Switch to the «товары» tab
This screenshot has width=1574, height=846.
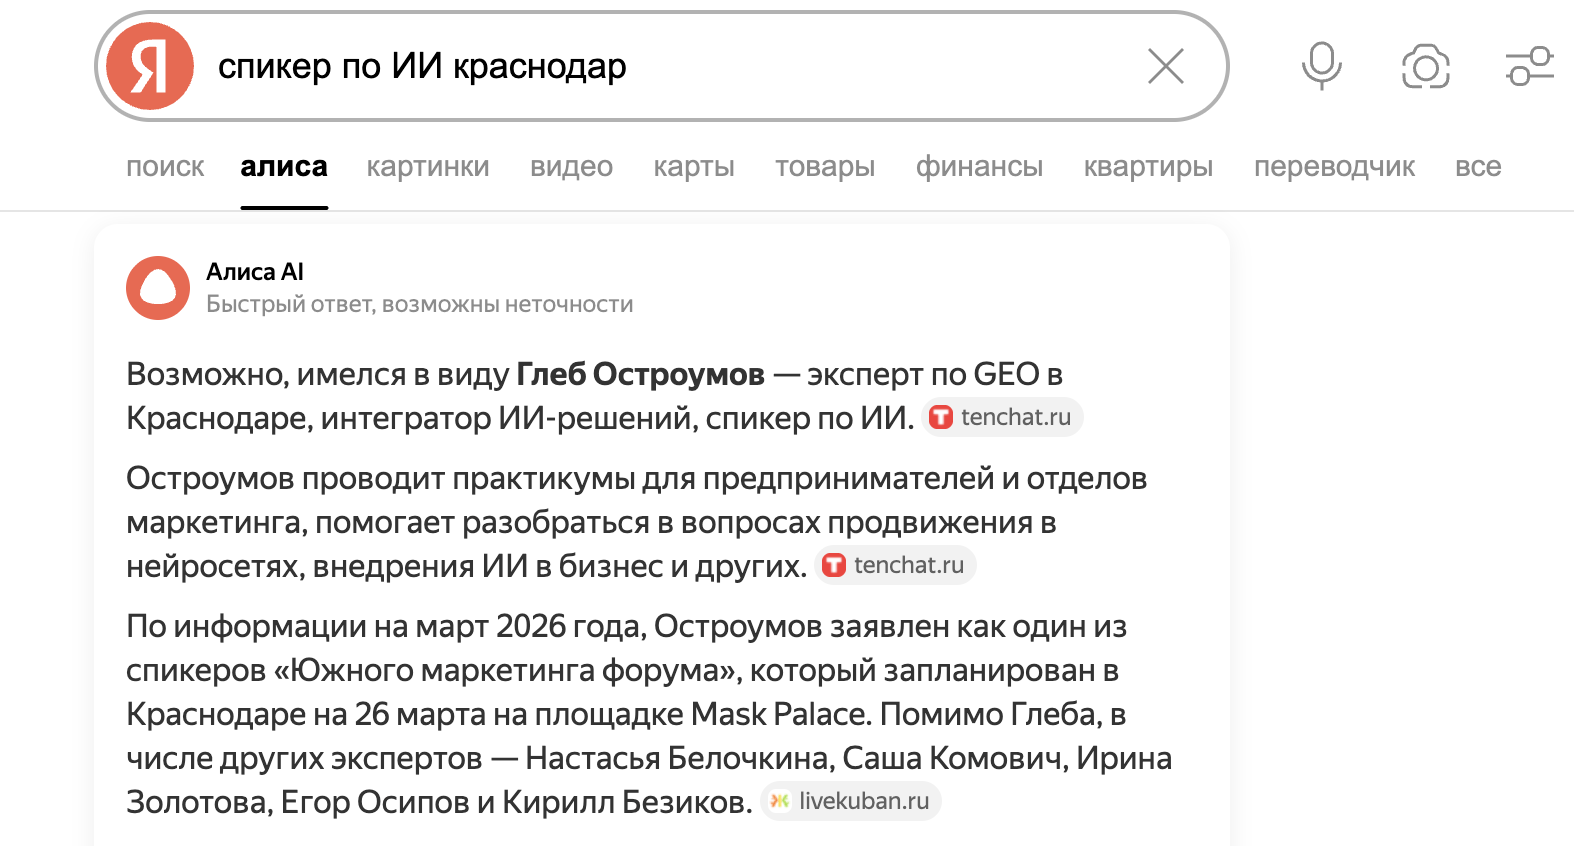(x=825, y=167)
